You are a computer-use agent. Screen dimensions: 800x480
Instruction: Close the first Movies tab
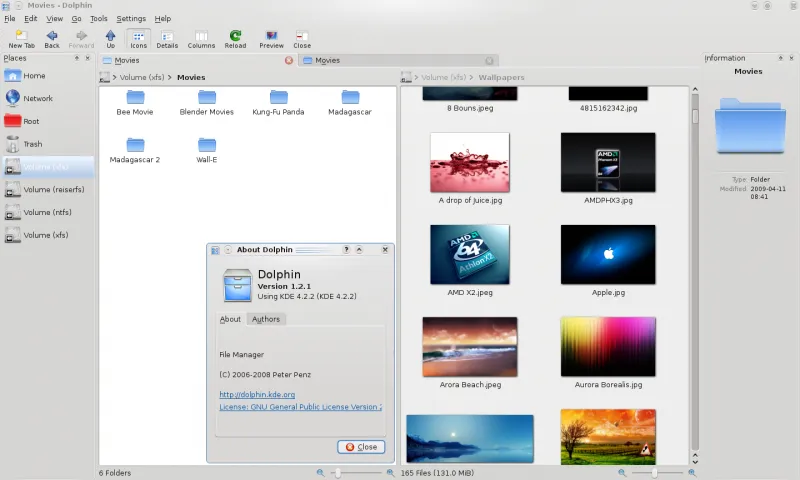click(x=289, y=60)
